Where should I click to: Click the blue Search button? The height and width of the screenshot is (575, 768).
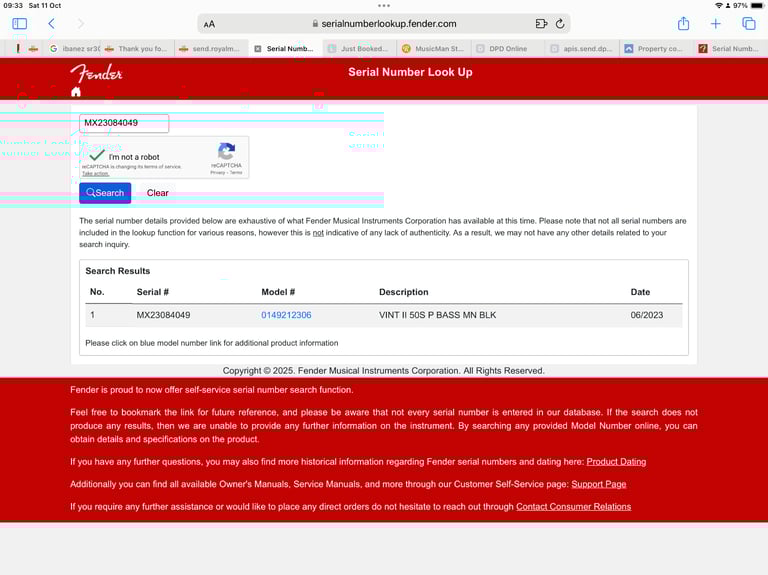click(105, 193)
